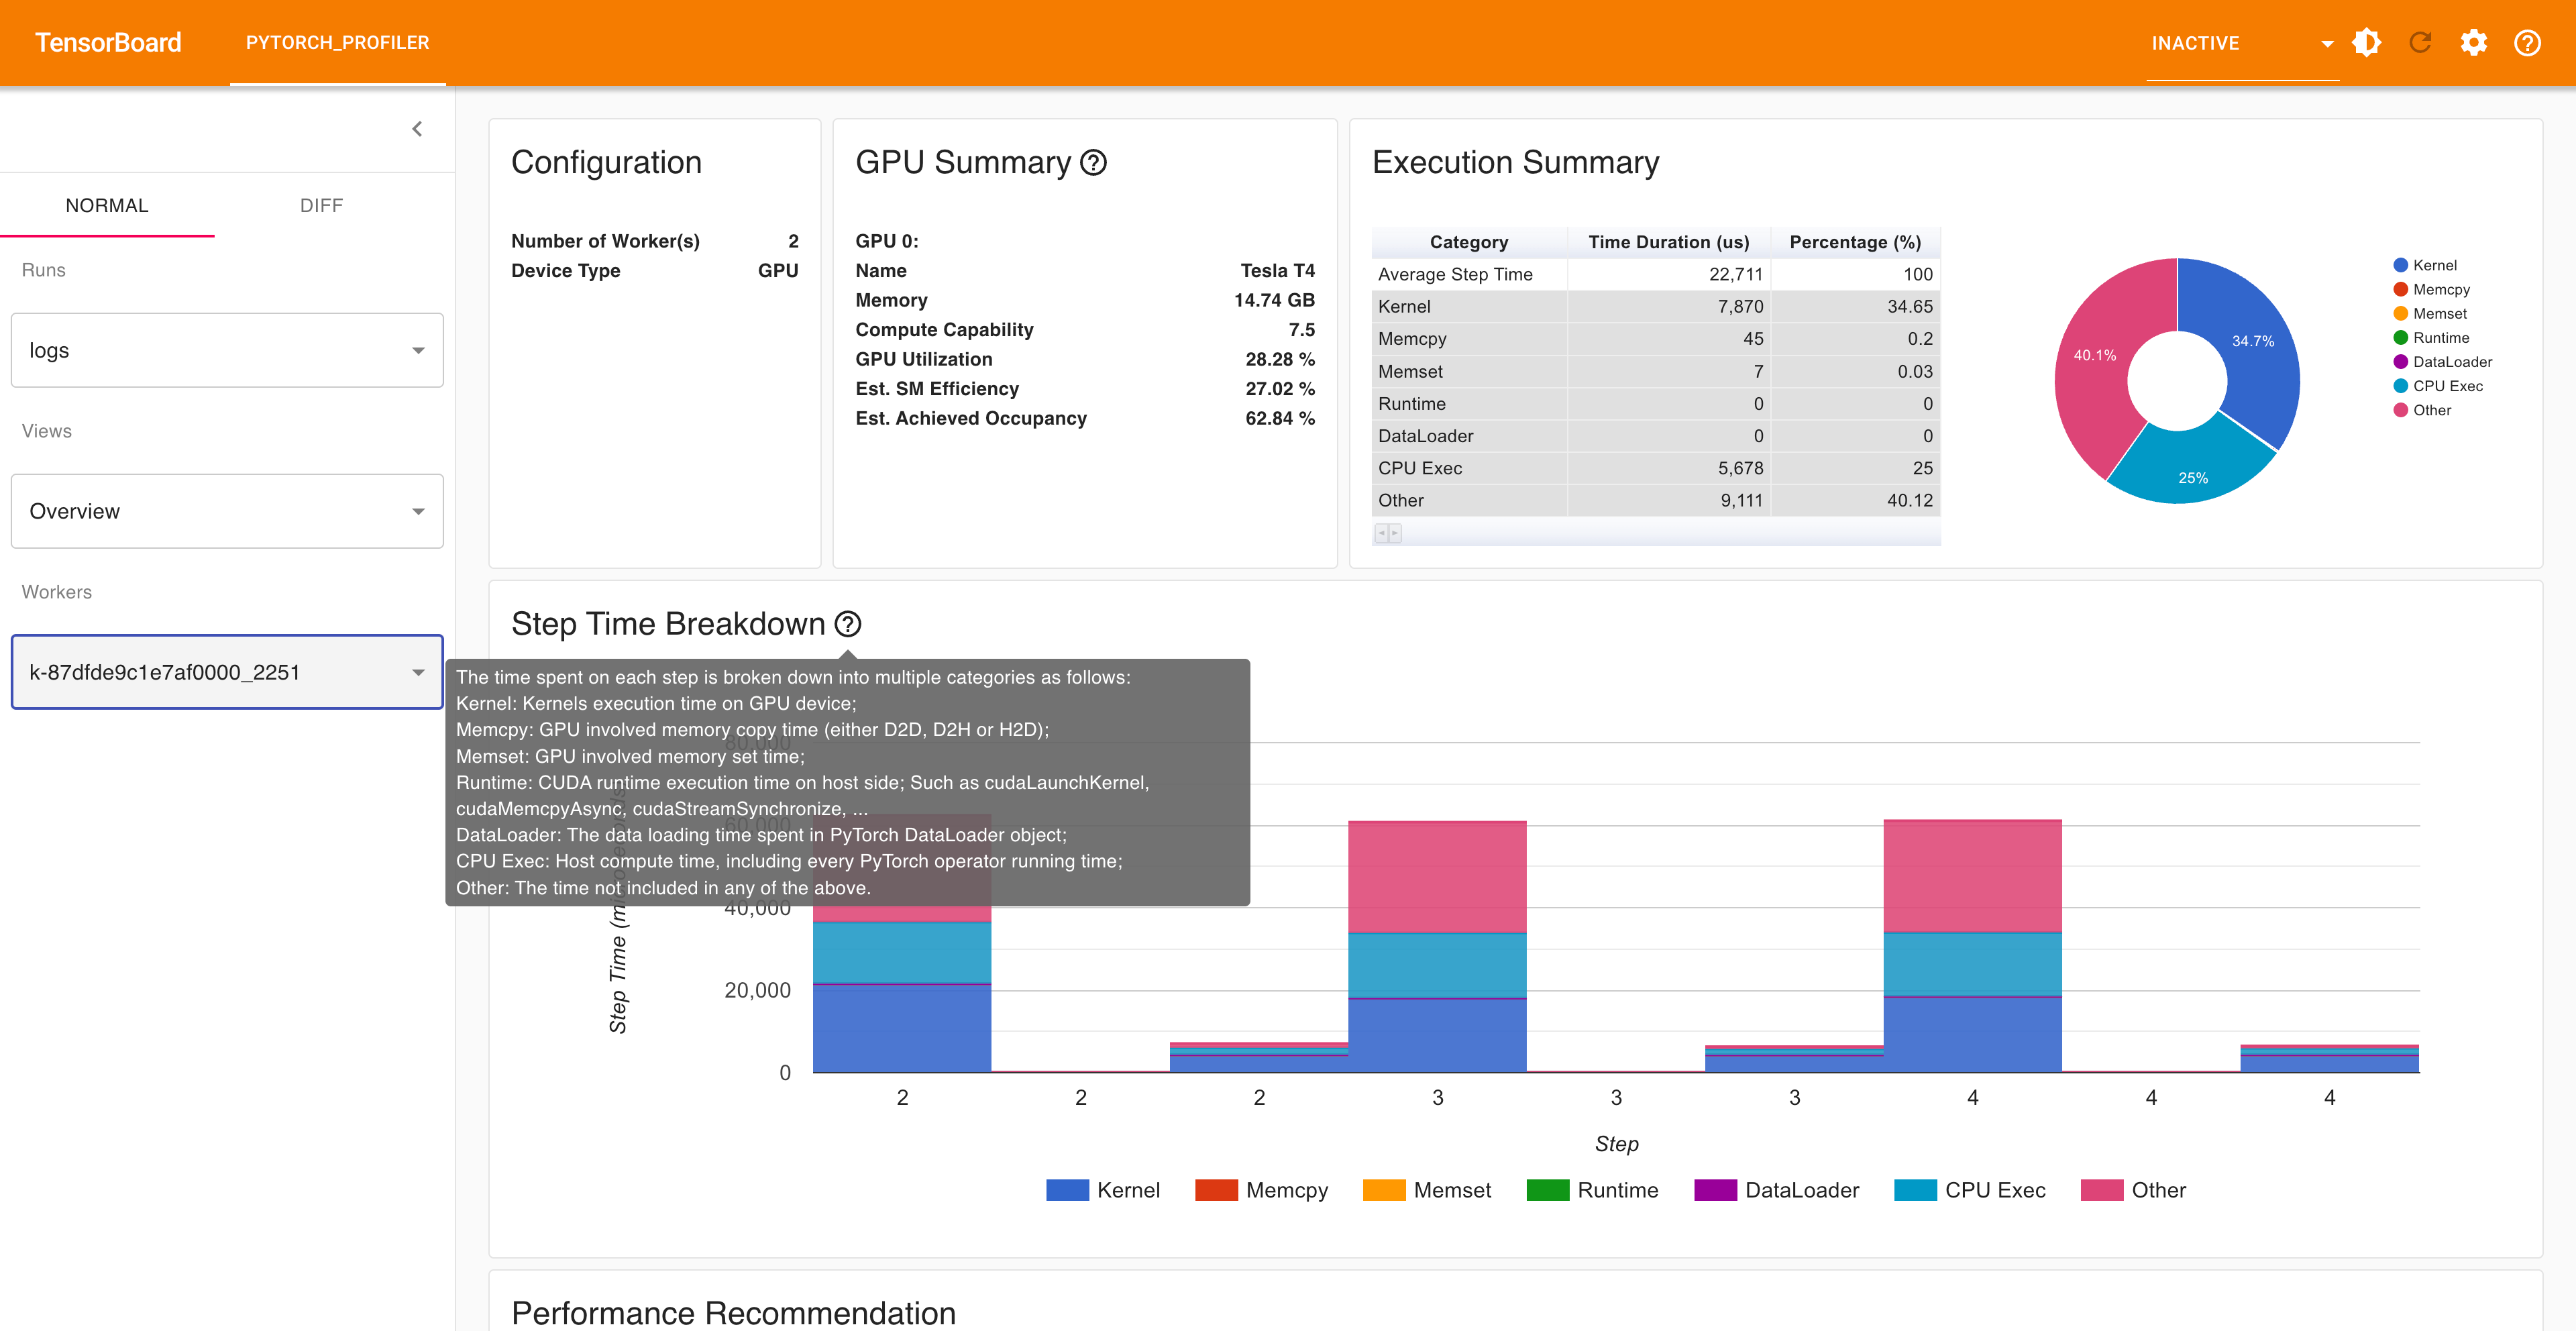2576x1331 pixels.
Task: Expand the Workers dropdown selector
Action: coord(227,672)
